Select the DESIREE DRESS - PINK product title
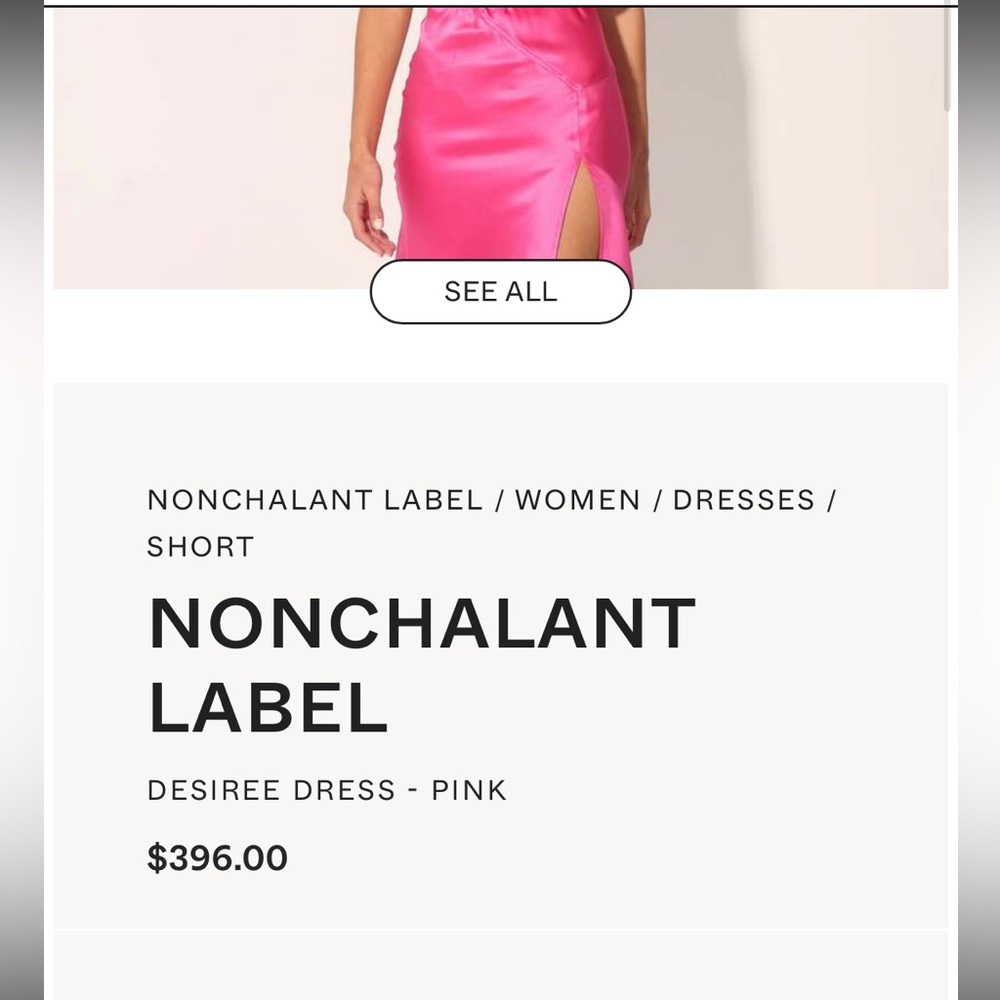 point(327,790)
